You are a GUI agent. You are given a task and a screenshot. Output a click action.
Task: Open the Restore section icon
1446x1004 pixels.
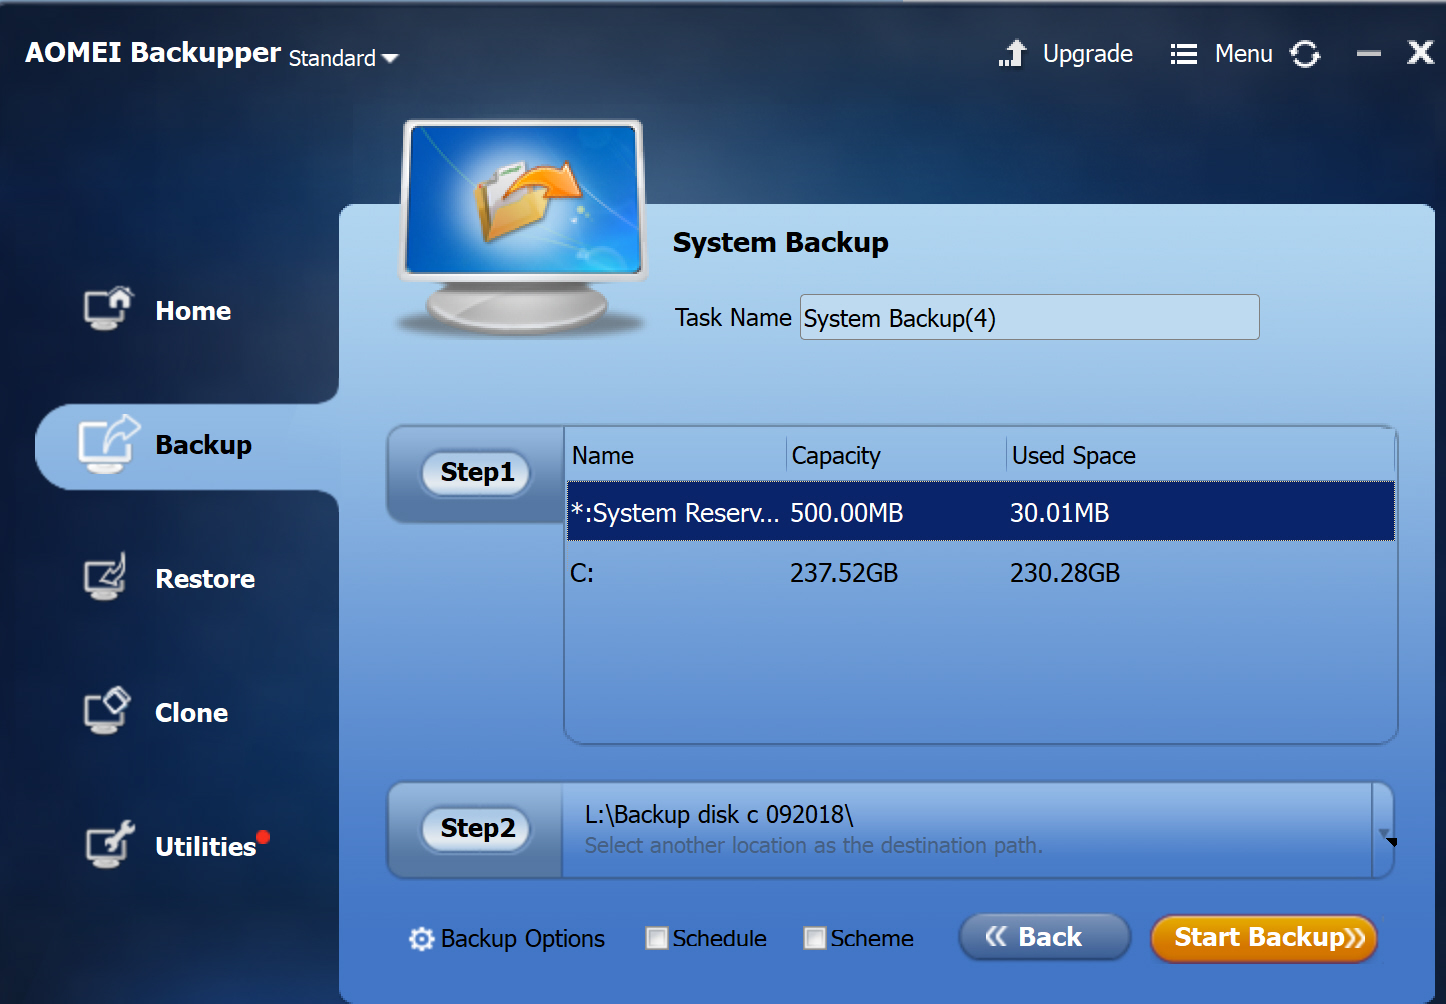click(106, 576)
